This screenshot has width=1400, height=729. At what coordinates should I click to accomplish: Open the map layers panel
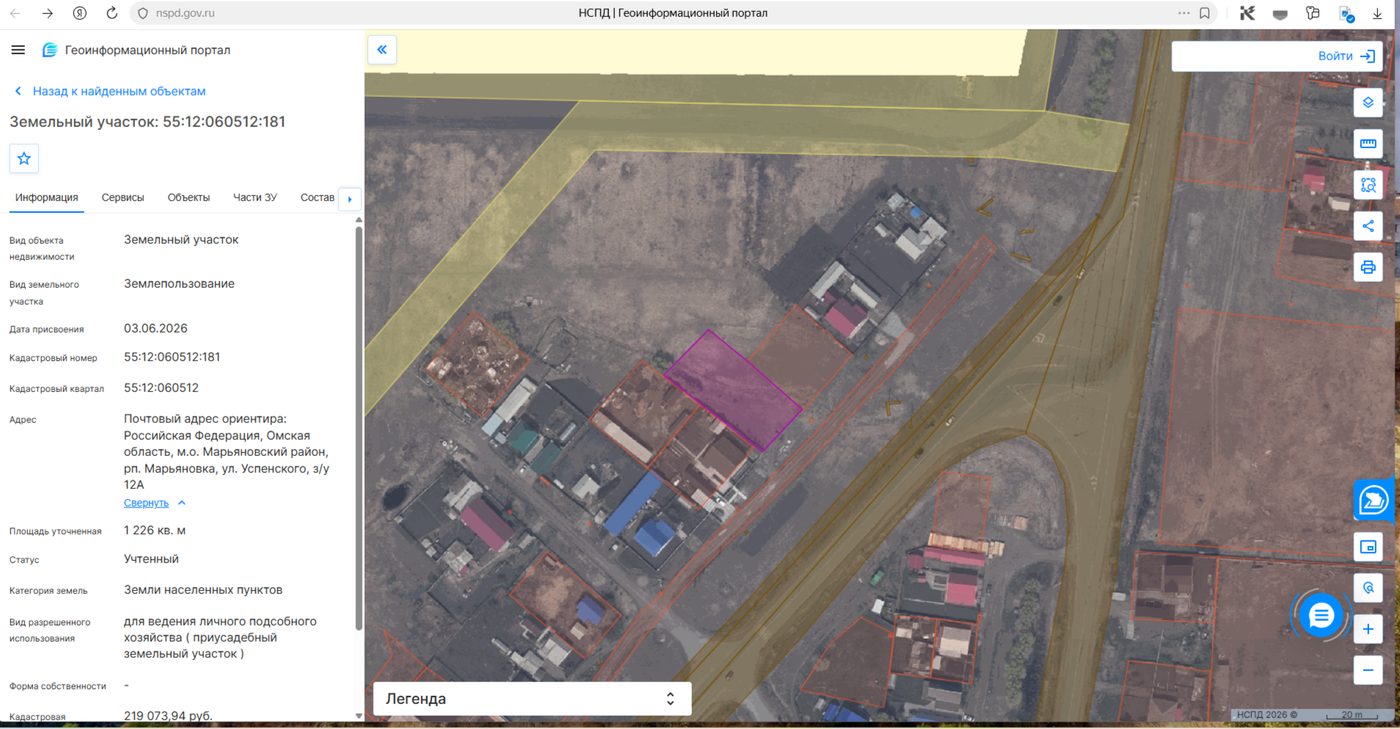(1368, 103)
